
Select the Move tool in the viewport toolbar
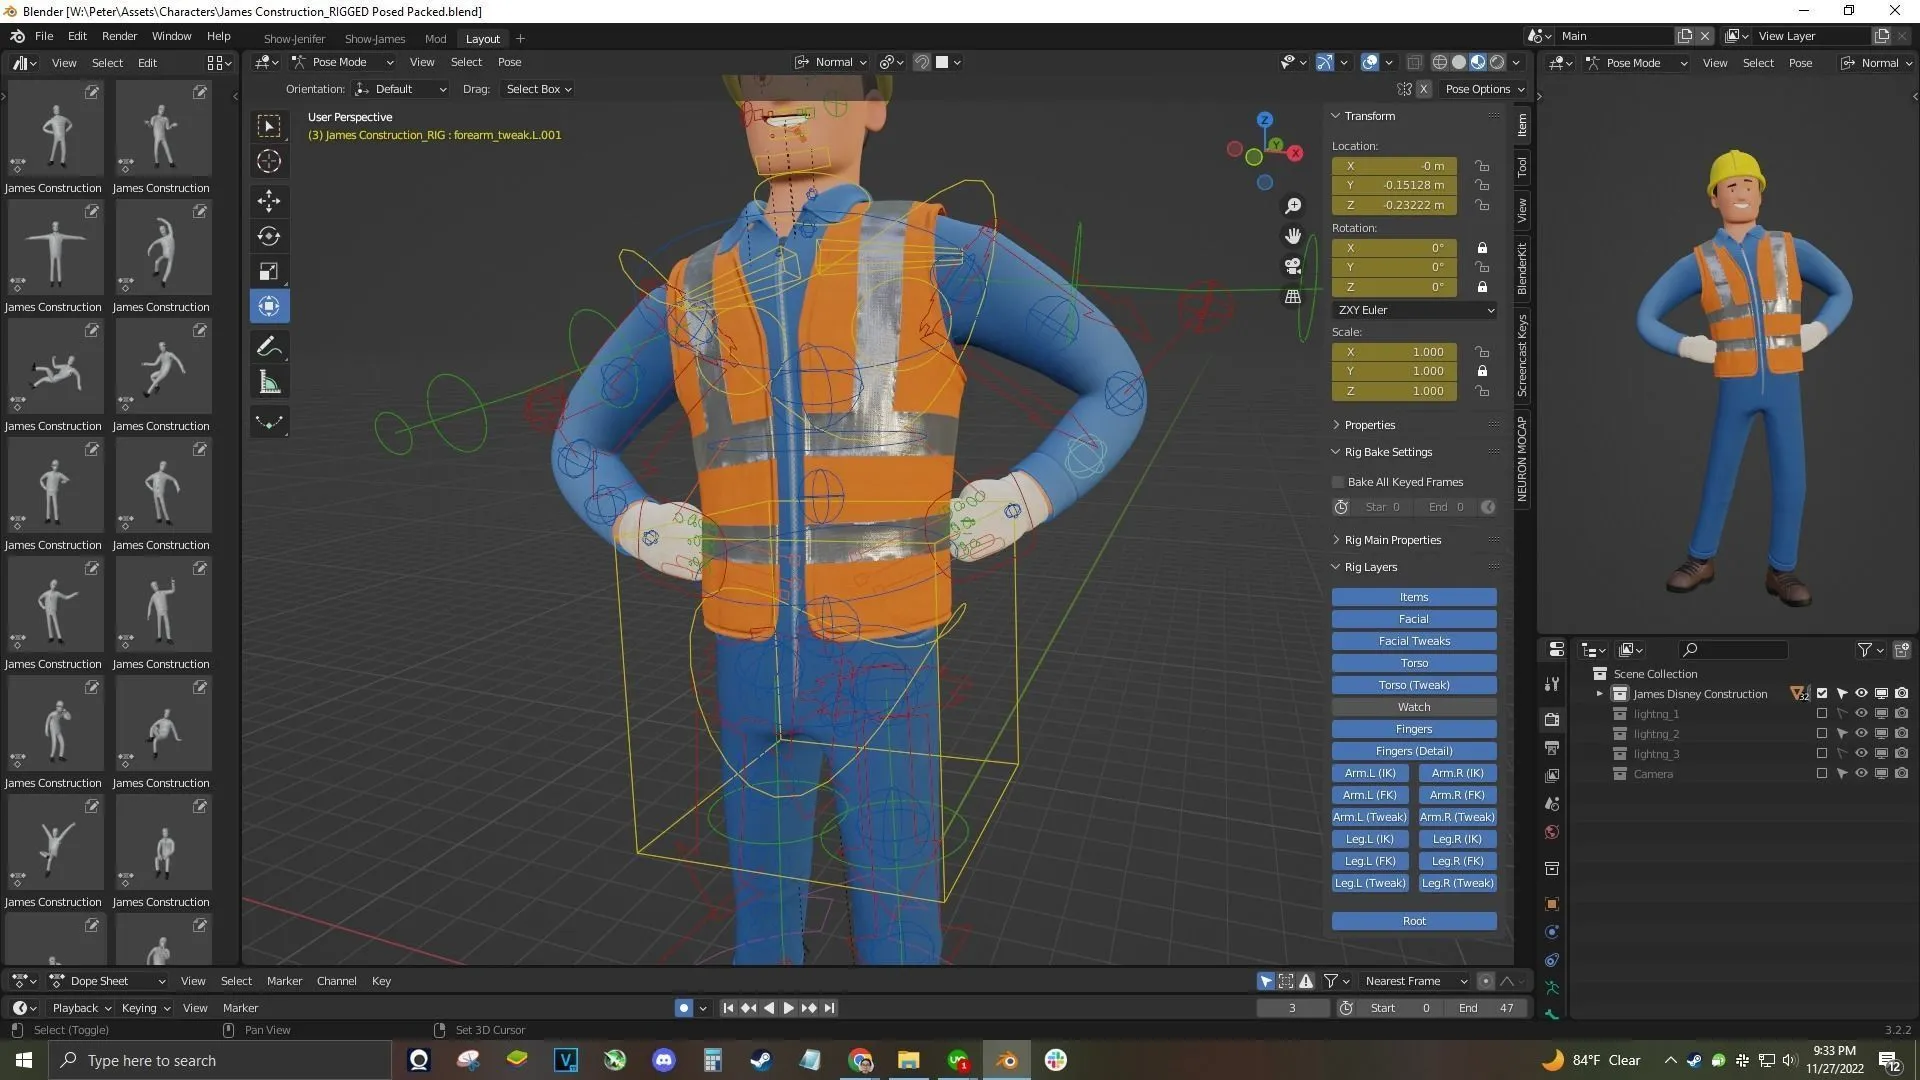[x=268, y=201]
